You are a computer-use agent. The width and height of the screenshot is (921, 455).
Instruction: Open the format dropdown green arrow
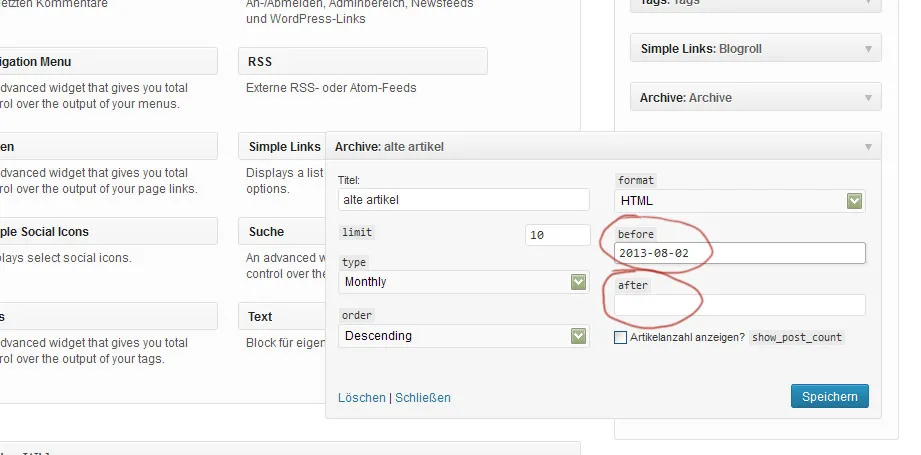[854, 201]
